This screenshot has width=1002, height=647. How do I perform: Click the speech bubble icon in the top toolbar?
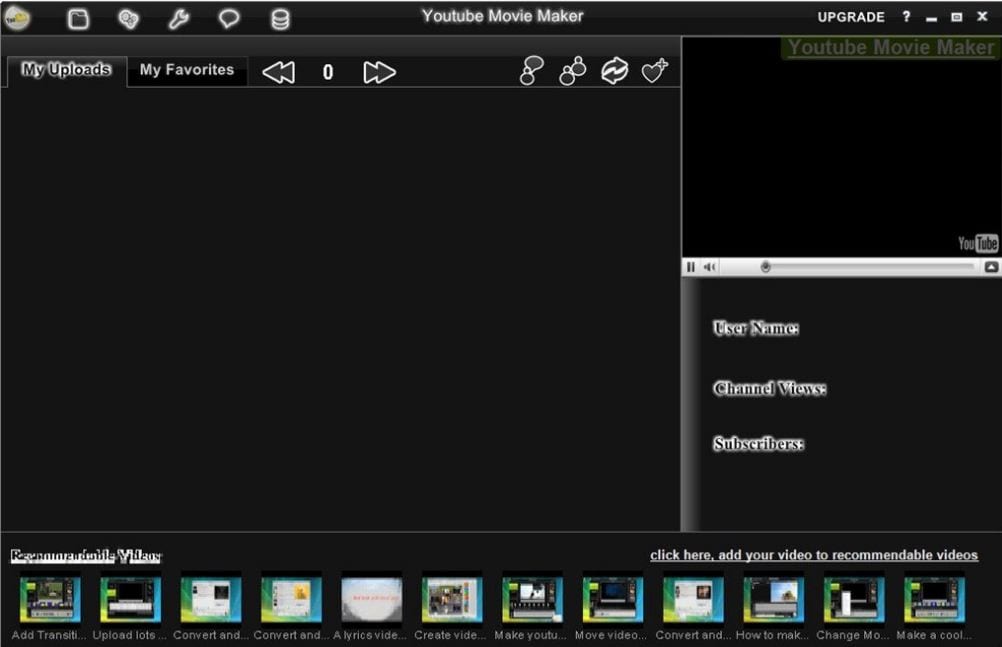pyautogui.click(x=229, y=19)
